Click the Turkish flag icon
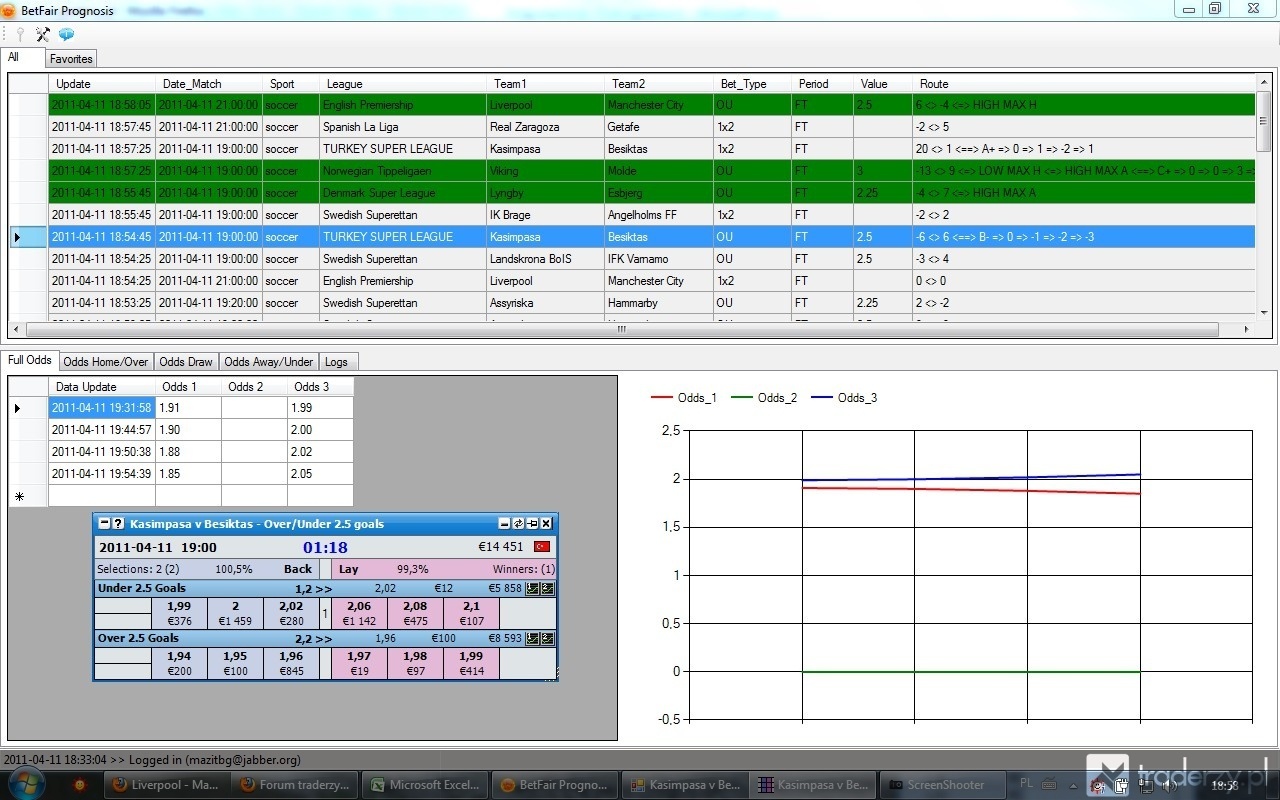Viewport: 1280px width, 800px height. [542, 547]
